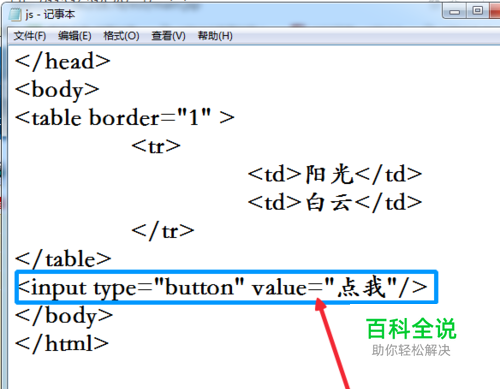Minimize the js Notepad window

pos(454,12)
